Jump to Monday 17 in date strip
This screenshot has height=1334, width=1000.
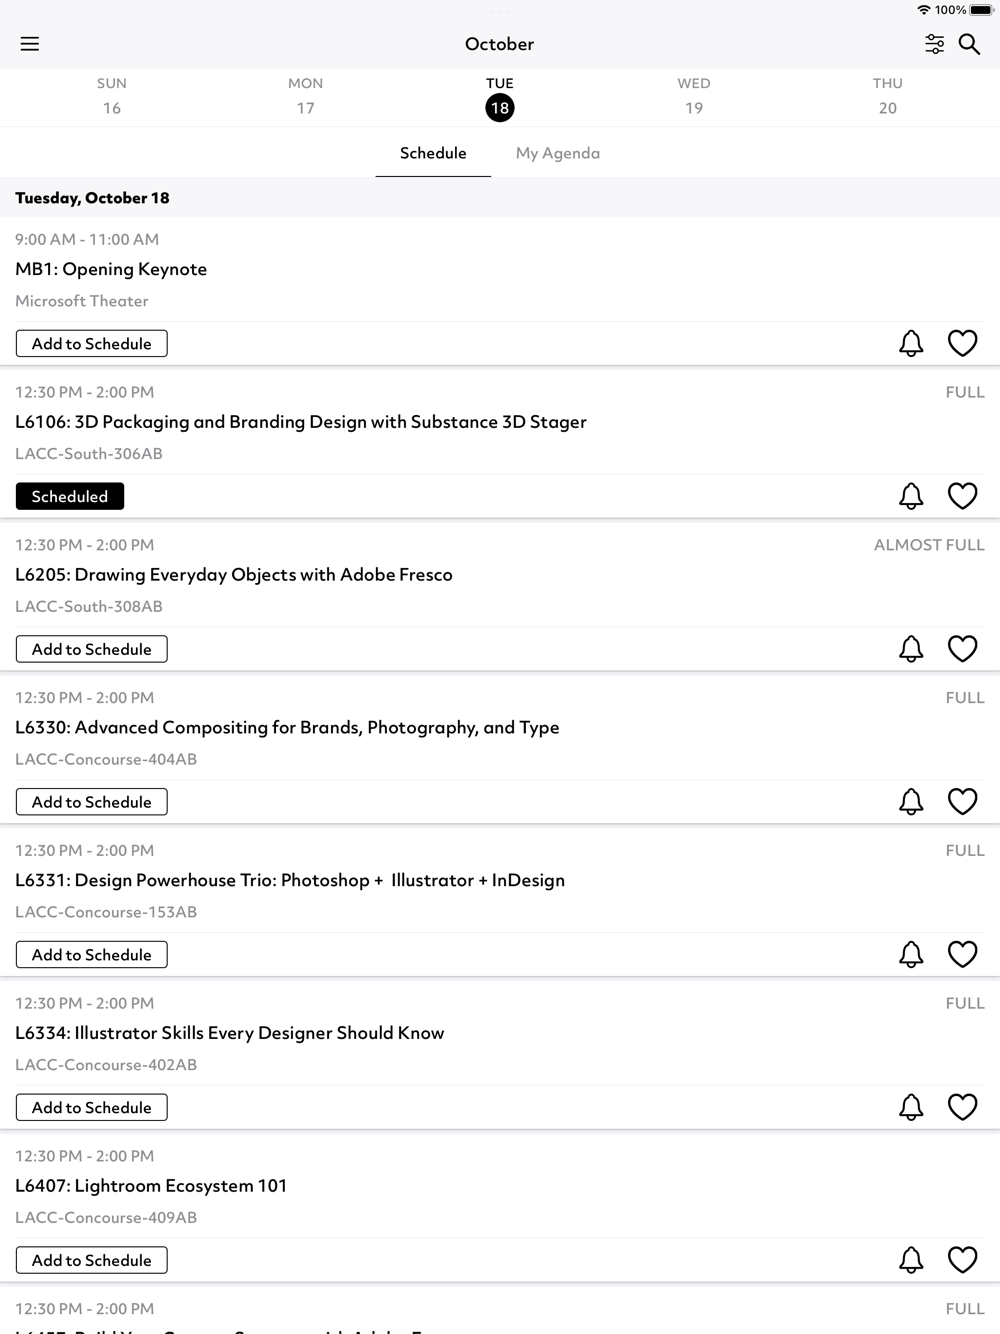pos(305,97)
